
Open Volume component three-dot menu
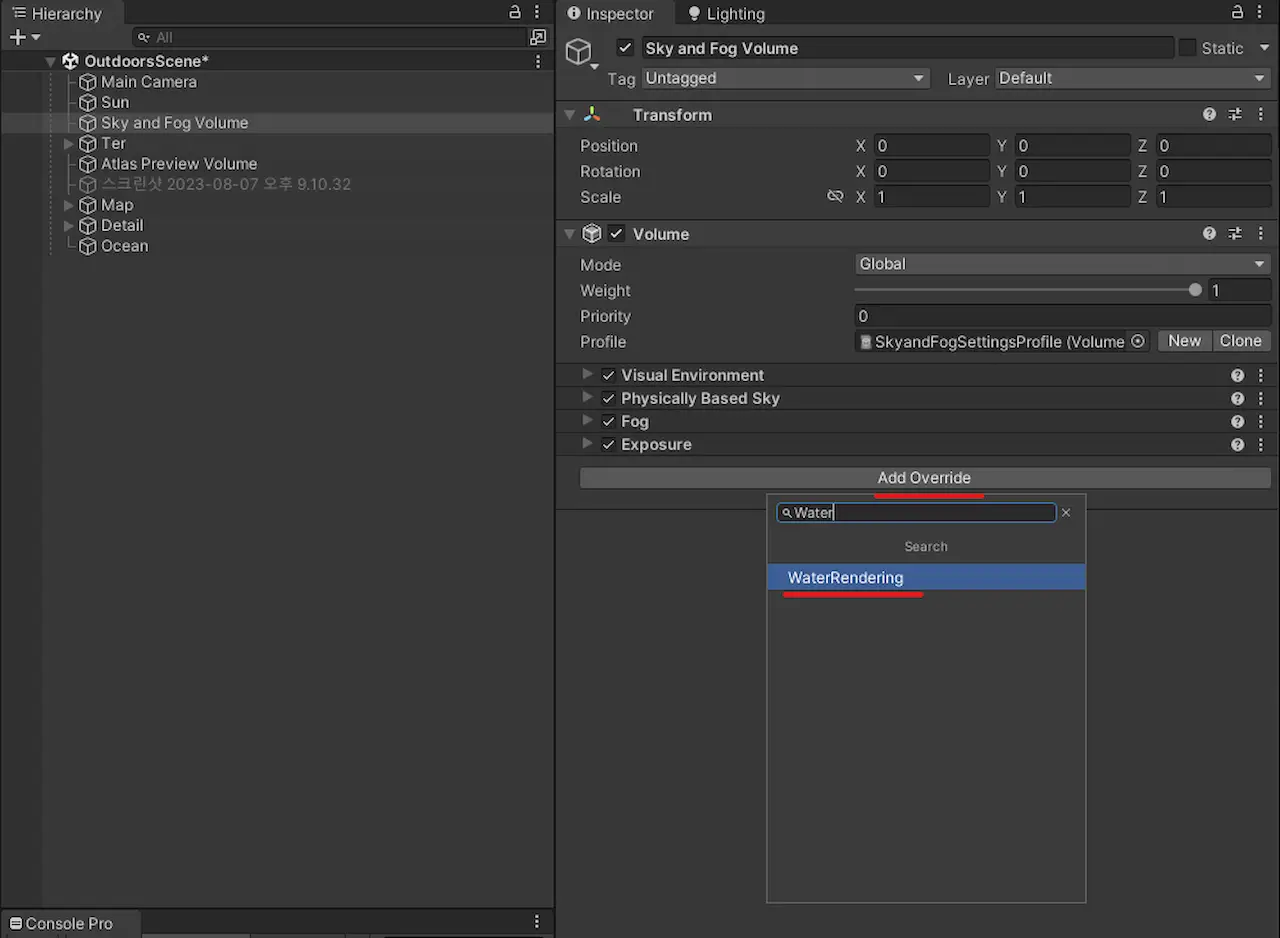[1262, 234]
